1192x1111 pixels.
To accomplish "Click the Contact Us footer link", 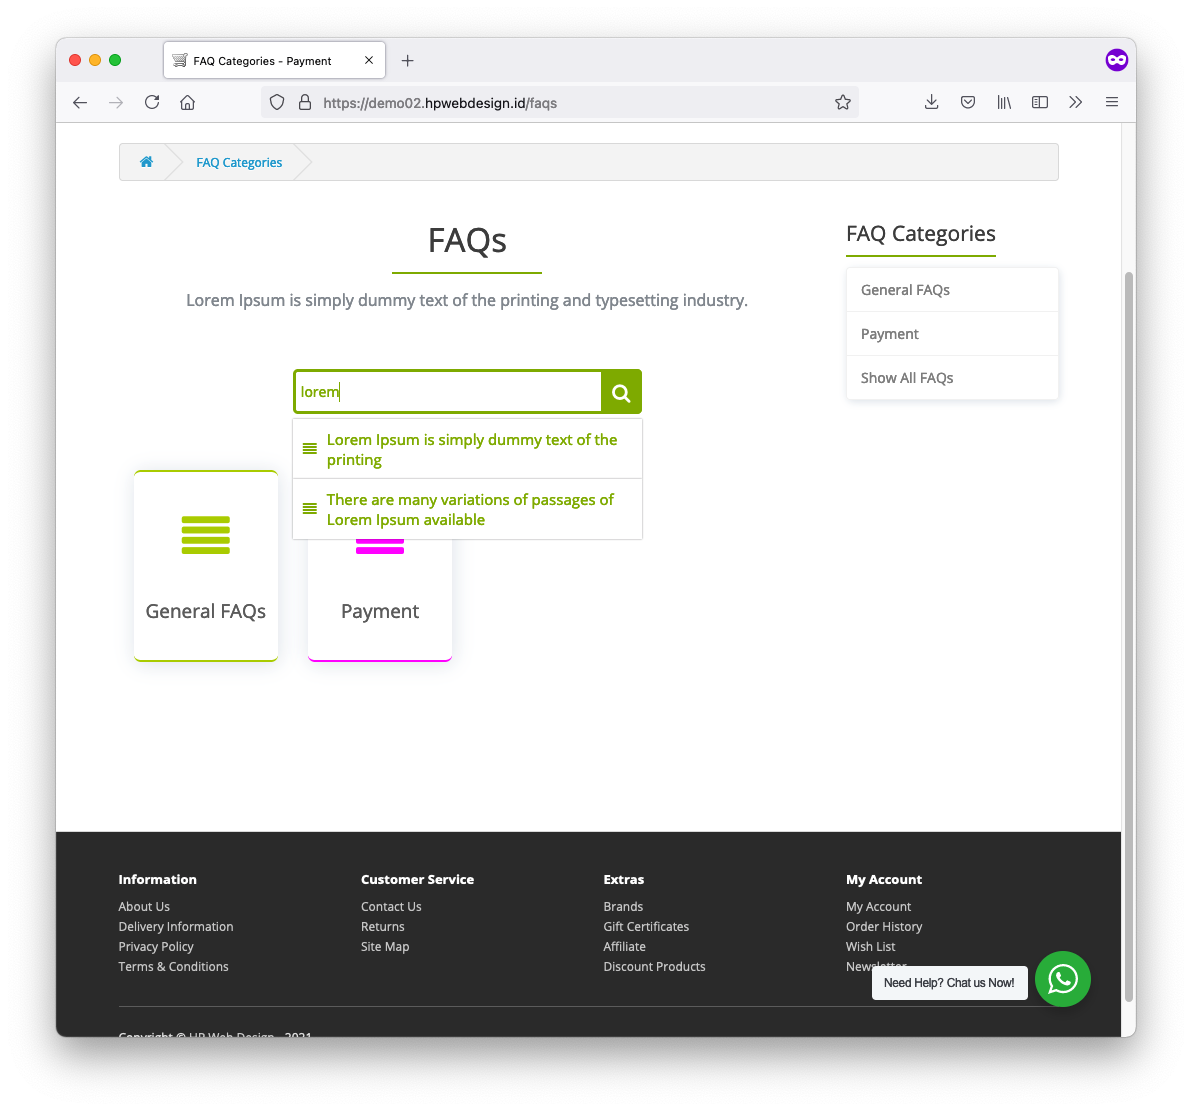I will [391, 906].
